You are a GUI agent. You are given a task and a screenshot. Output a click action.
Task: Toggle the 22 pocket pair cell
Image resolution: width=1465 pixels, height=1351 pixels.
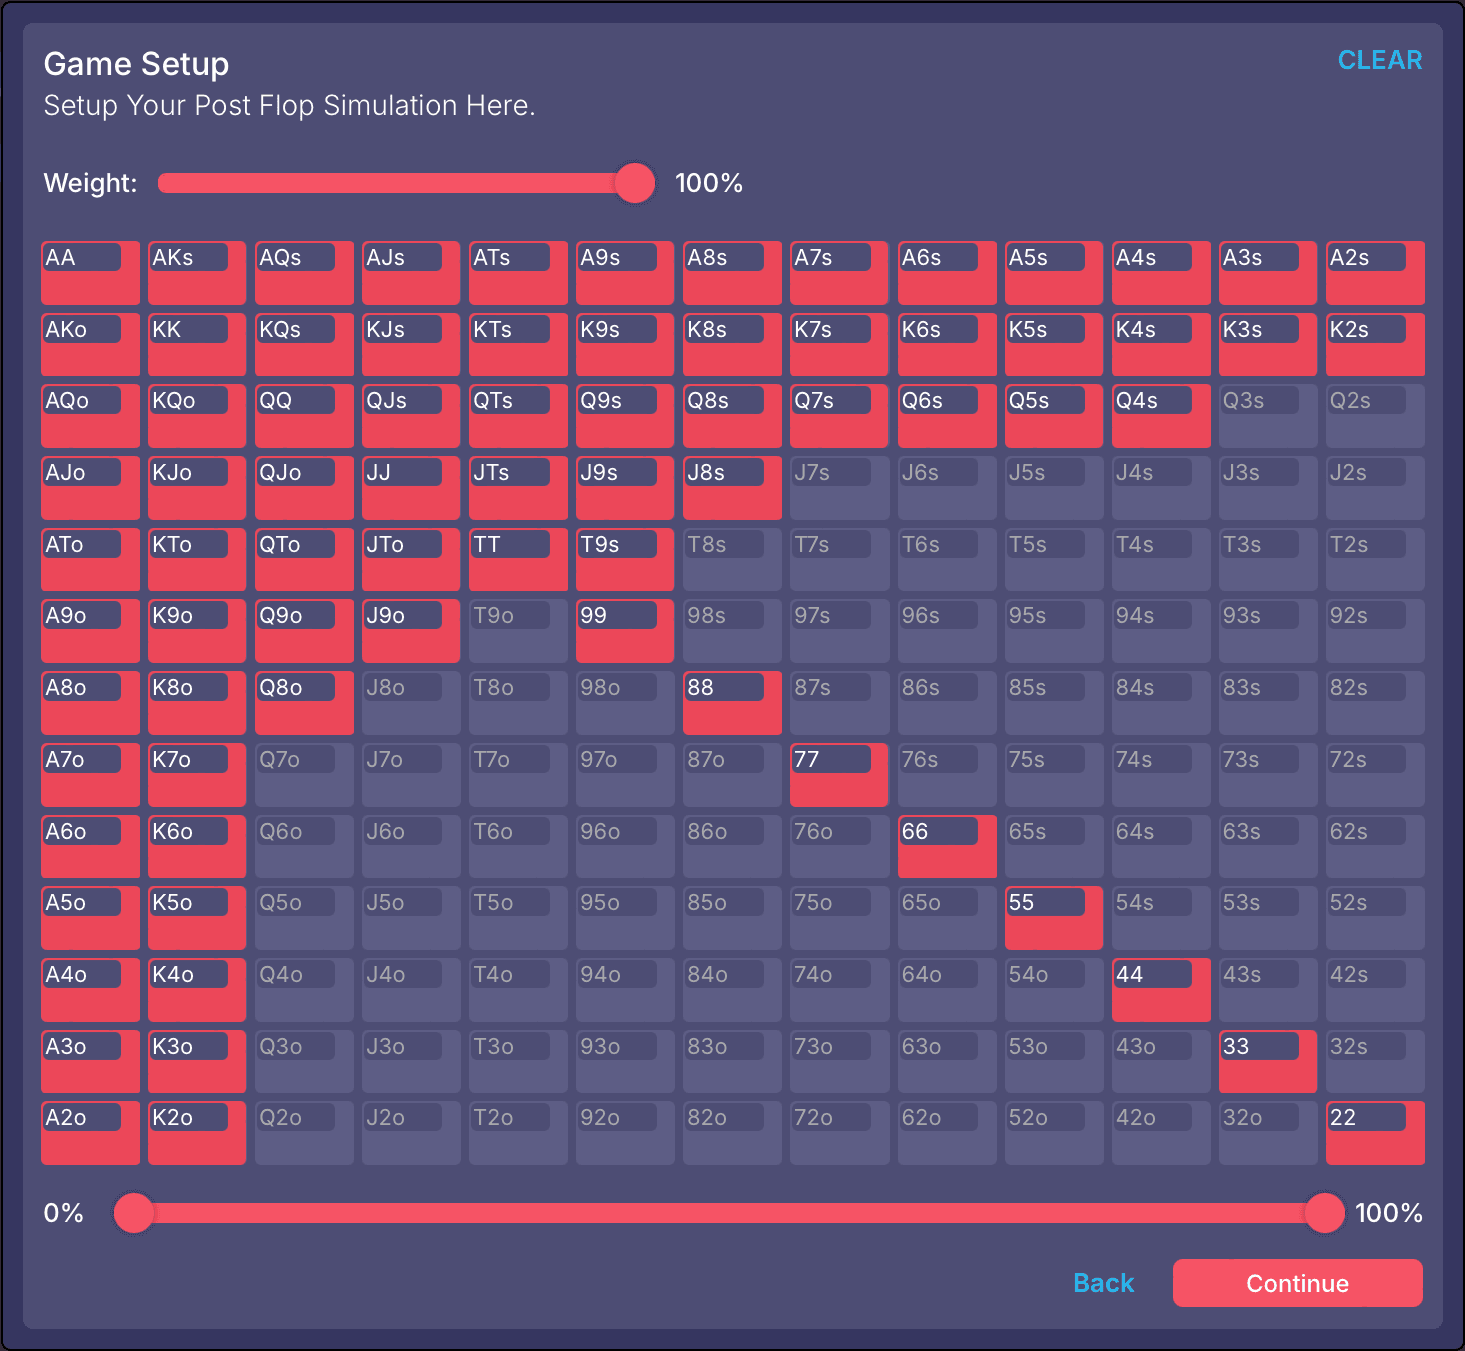1374,1133
